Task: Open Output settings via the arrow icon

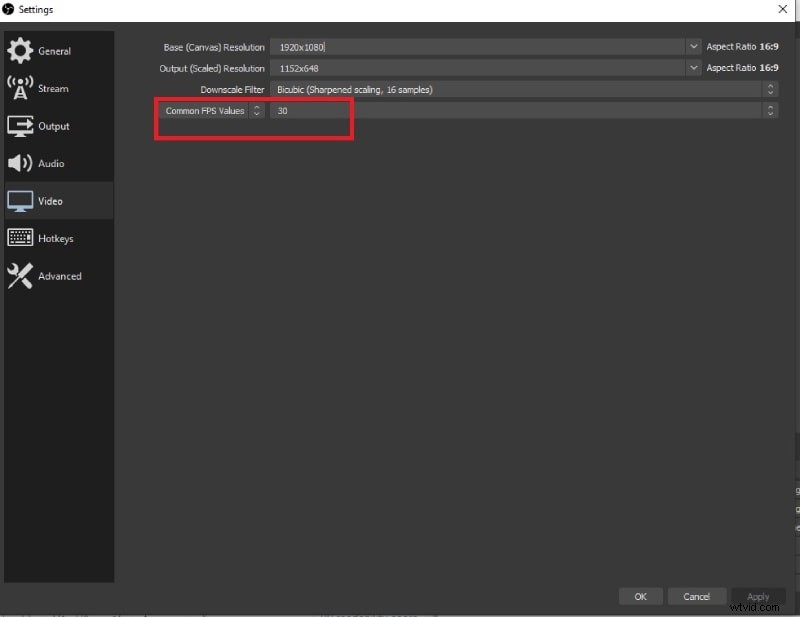Action: pyautogui.click(x=20, y=125)
